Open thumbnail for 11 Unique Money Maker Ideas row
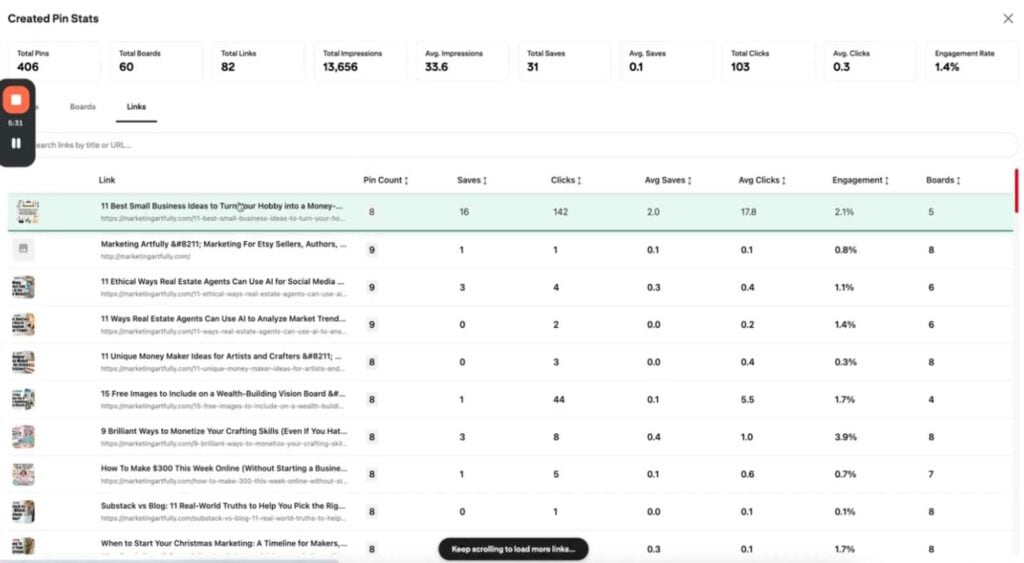1024x563 pixels. click(x=24, y=362)
